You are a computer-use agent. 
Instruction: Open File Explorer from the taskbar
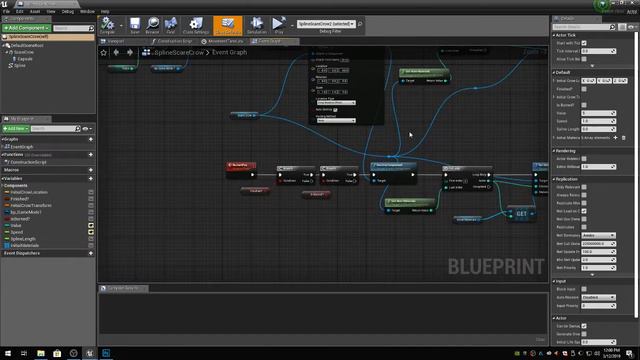pos(41,353)
